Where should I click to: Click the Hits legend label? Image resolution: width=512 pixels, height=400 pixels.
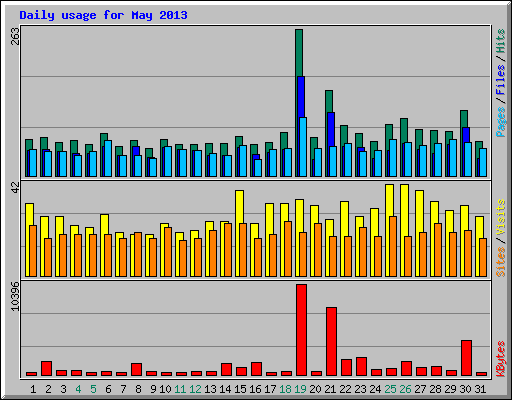click(500, 41)
